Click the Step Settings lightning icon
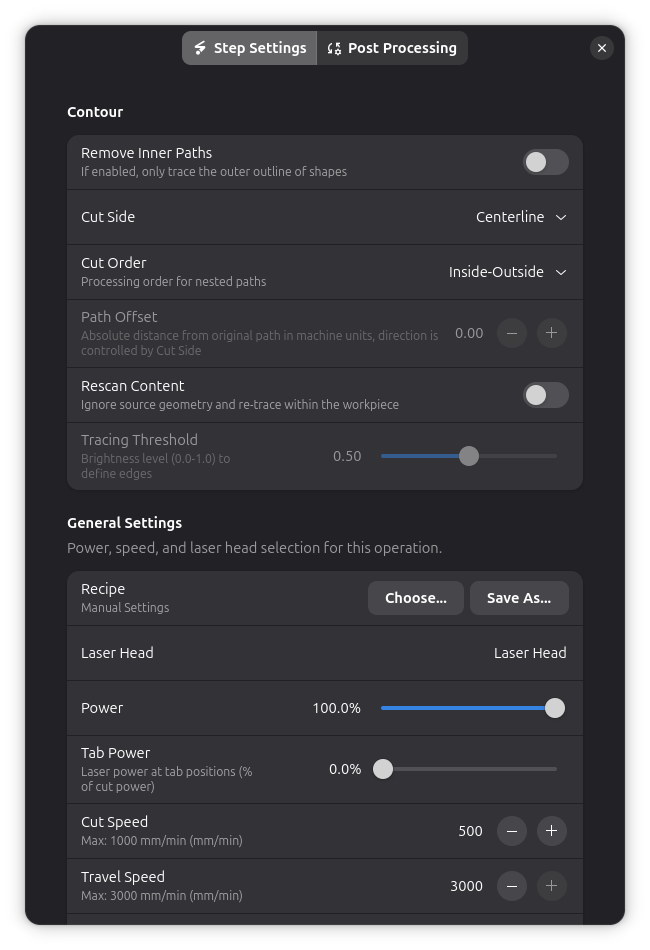 (200, 48)
